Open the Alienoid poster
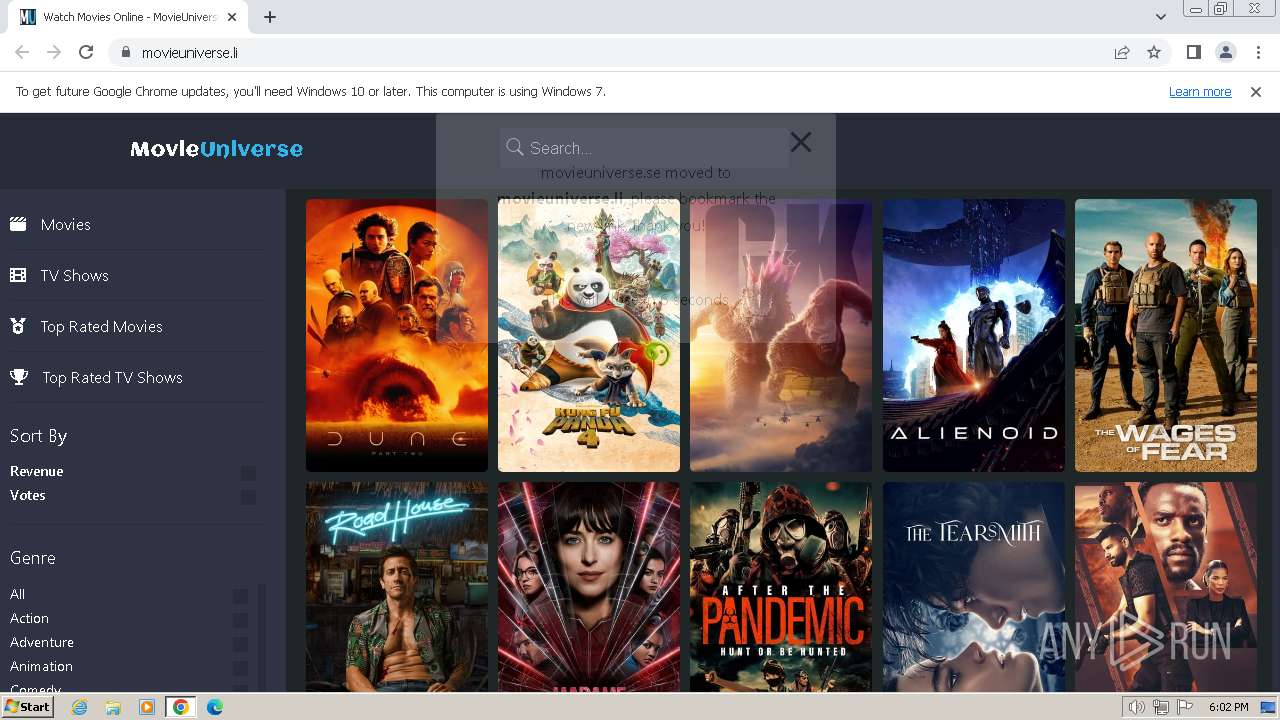This screenshot has height=720, width=1280. point(974,335)
